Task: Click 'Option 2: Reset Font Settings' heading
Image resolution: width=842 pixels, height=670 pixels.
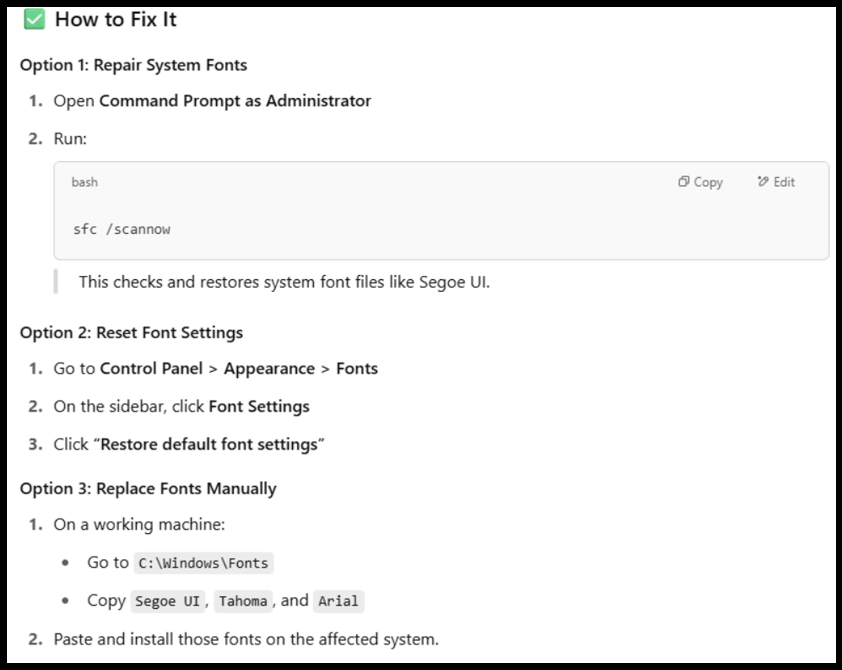Action: (x=132, y=333)
